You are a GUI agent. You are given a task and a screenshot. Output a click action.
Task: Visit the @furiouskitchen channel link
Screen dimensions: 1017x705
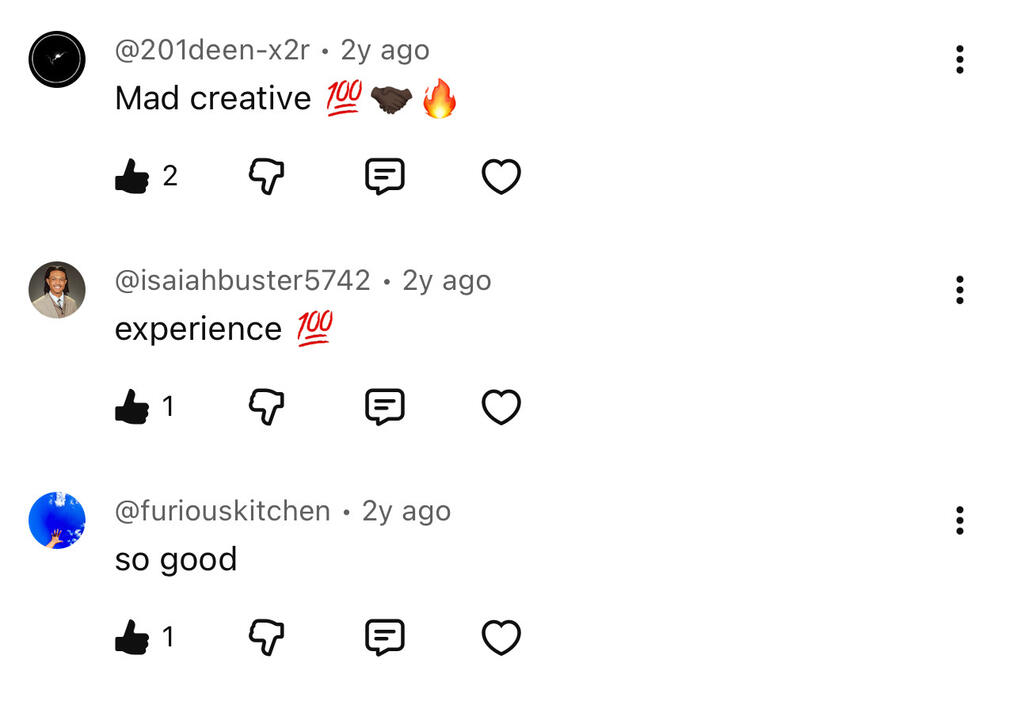(222, 511)
